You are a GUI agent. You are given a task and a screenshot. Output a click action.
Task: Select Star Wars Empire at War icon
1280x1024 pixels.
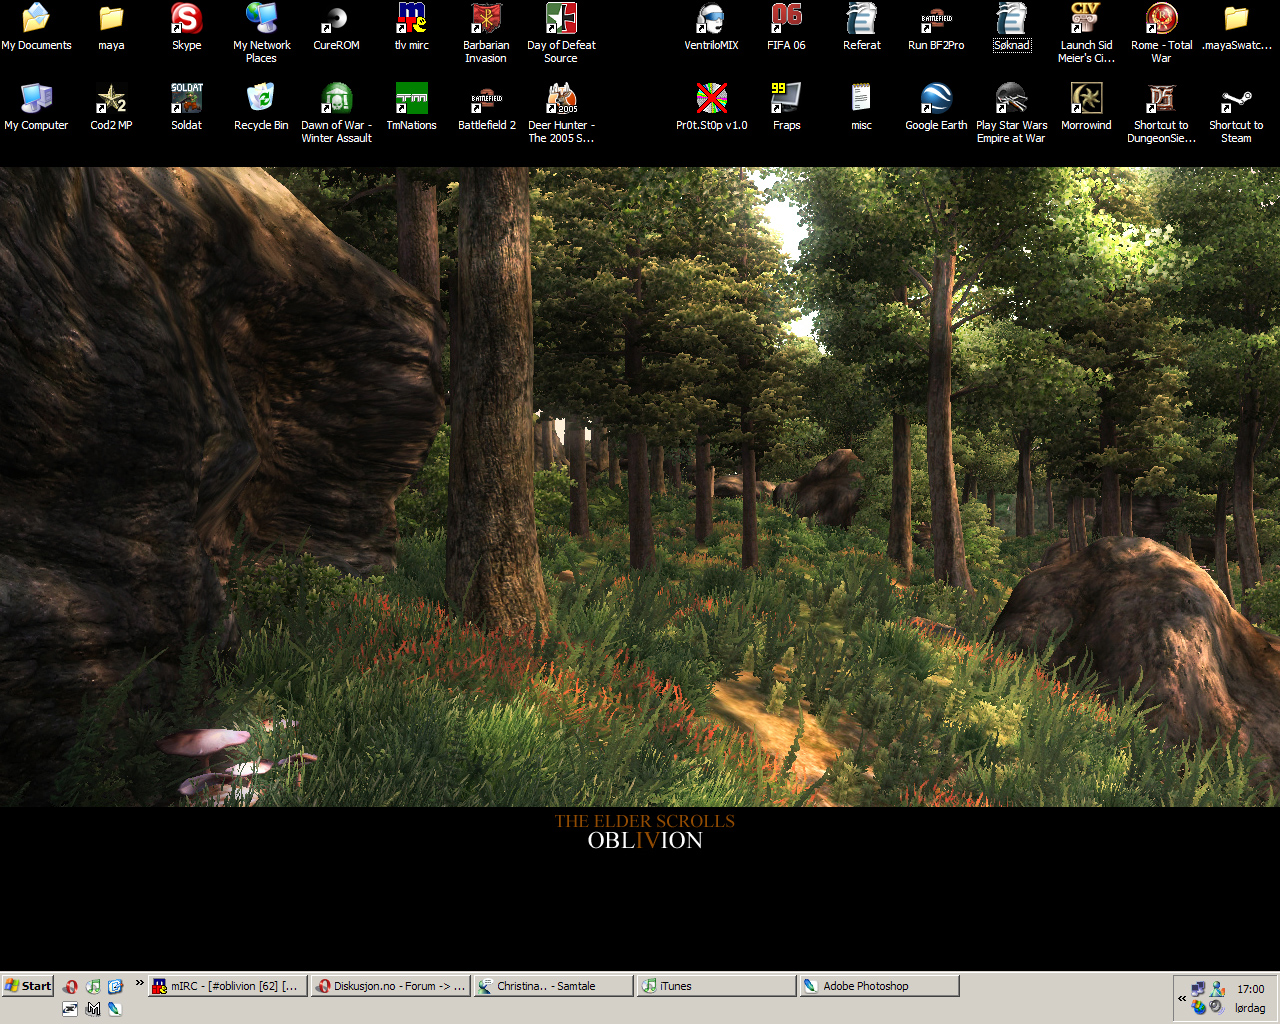click(x=1011, y=113)
